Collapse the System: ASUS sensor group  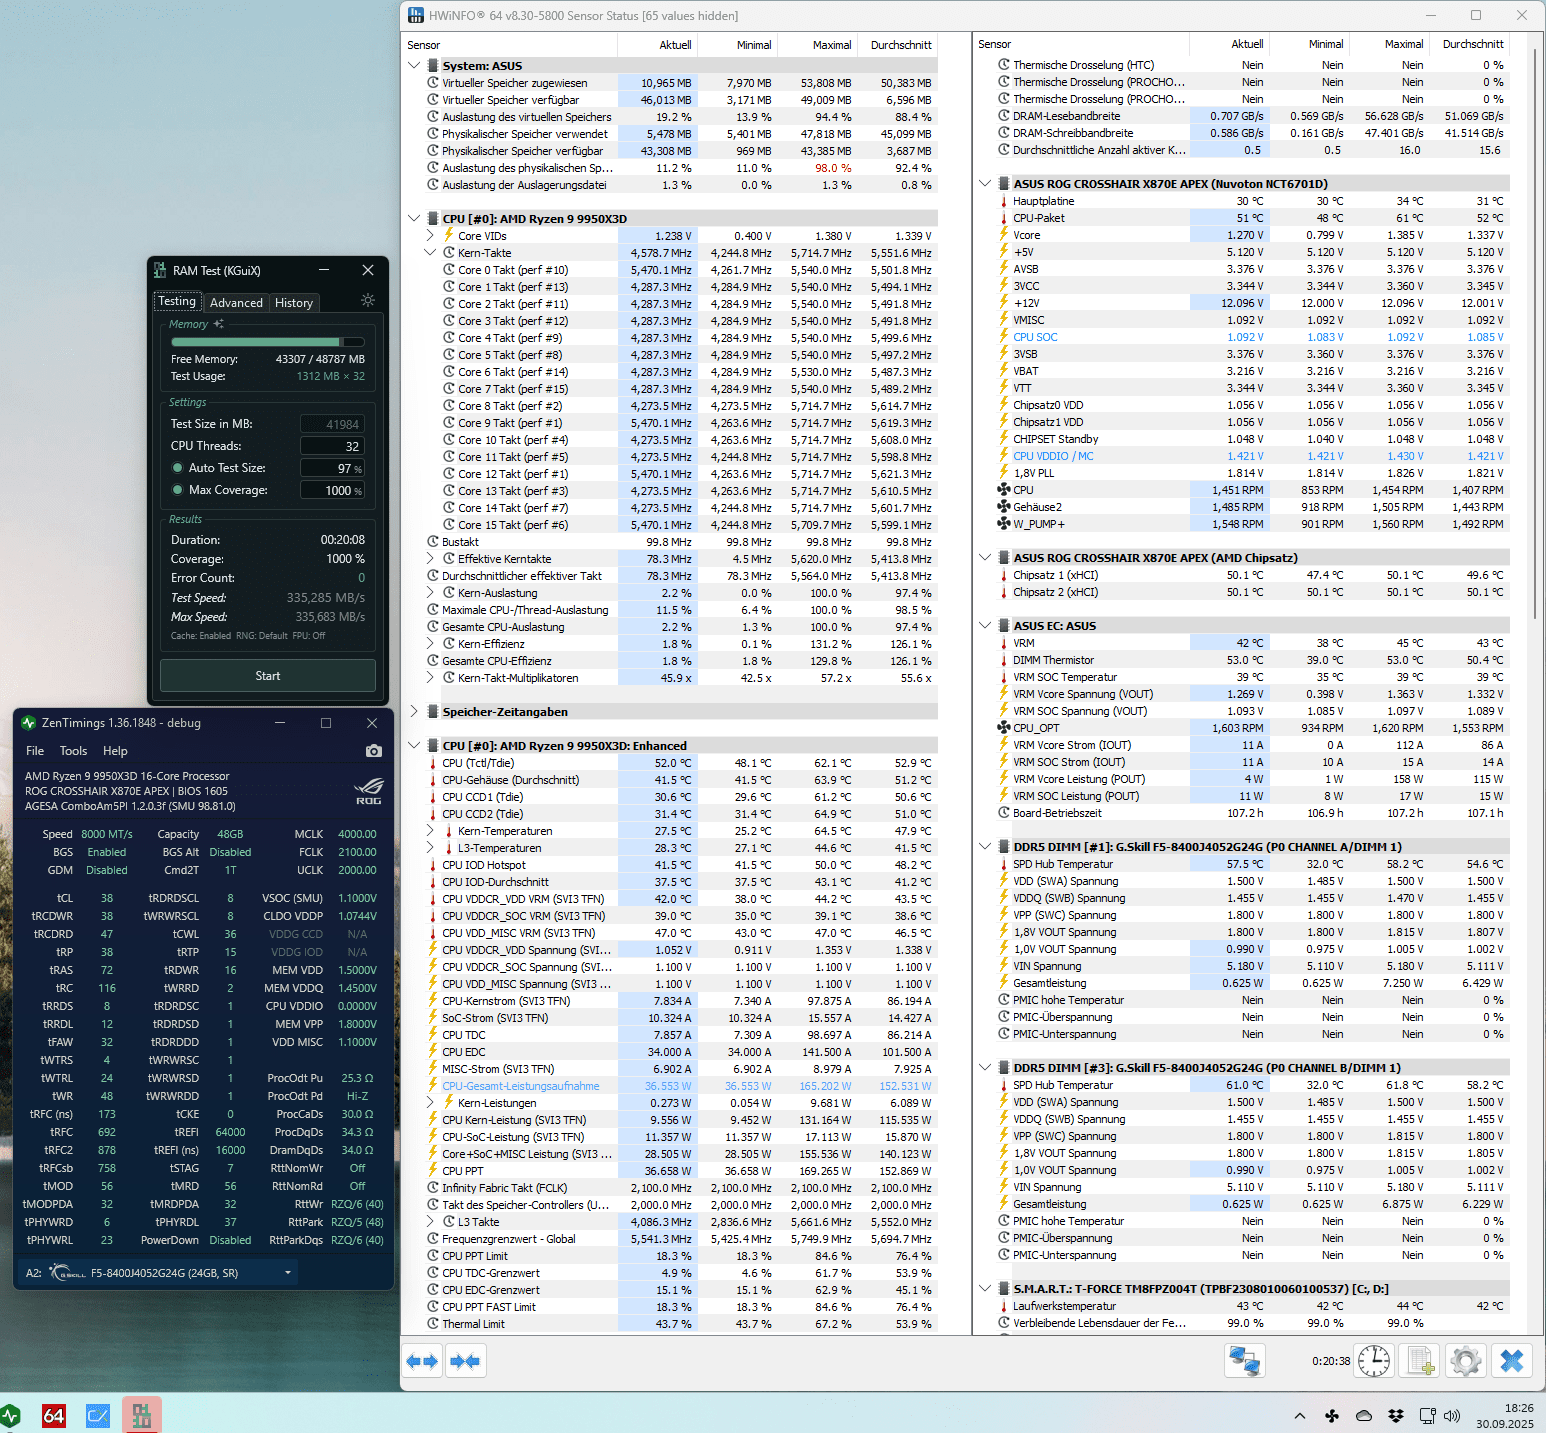tap(414, 66)
